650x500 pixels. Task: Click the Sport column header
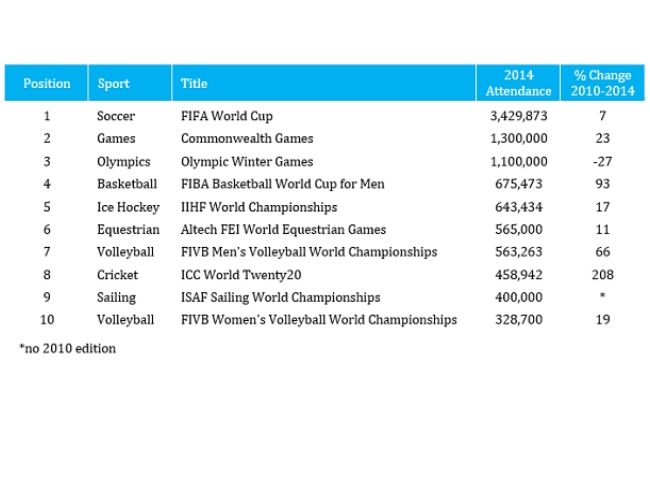point(114,84)
